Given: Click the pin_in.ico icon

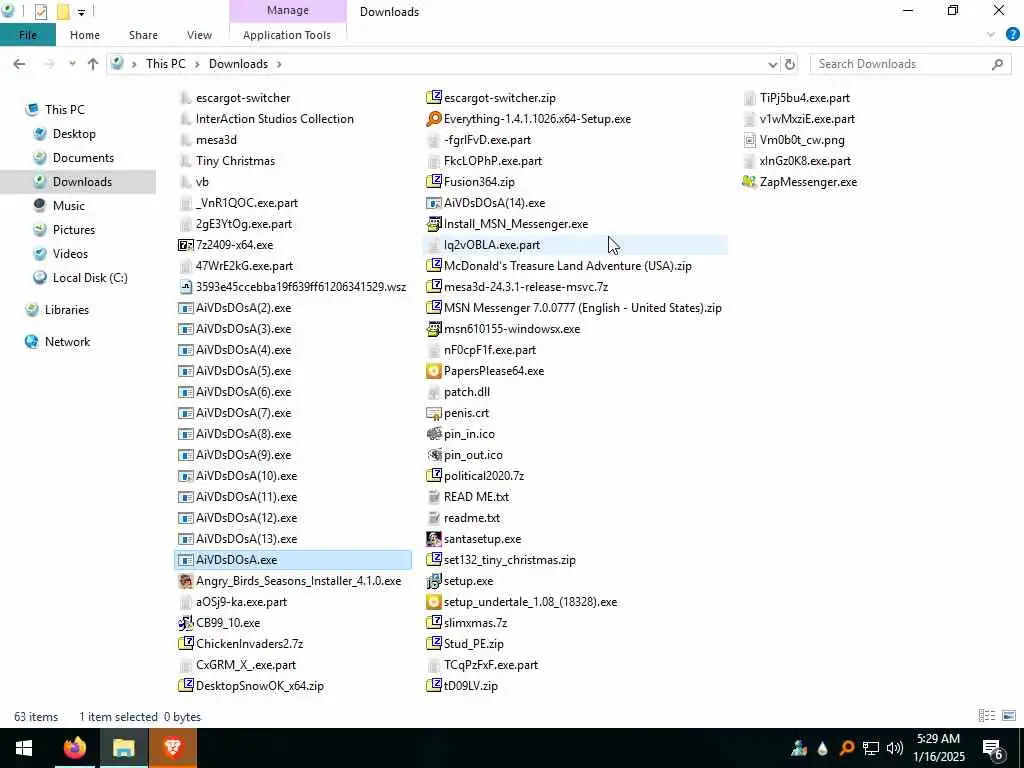Looking at the screenshot, I should point(434,434).
